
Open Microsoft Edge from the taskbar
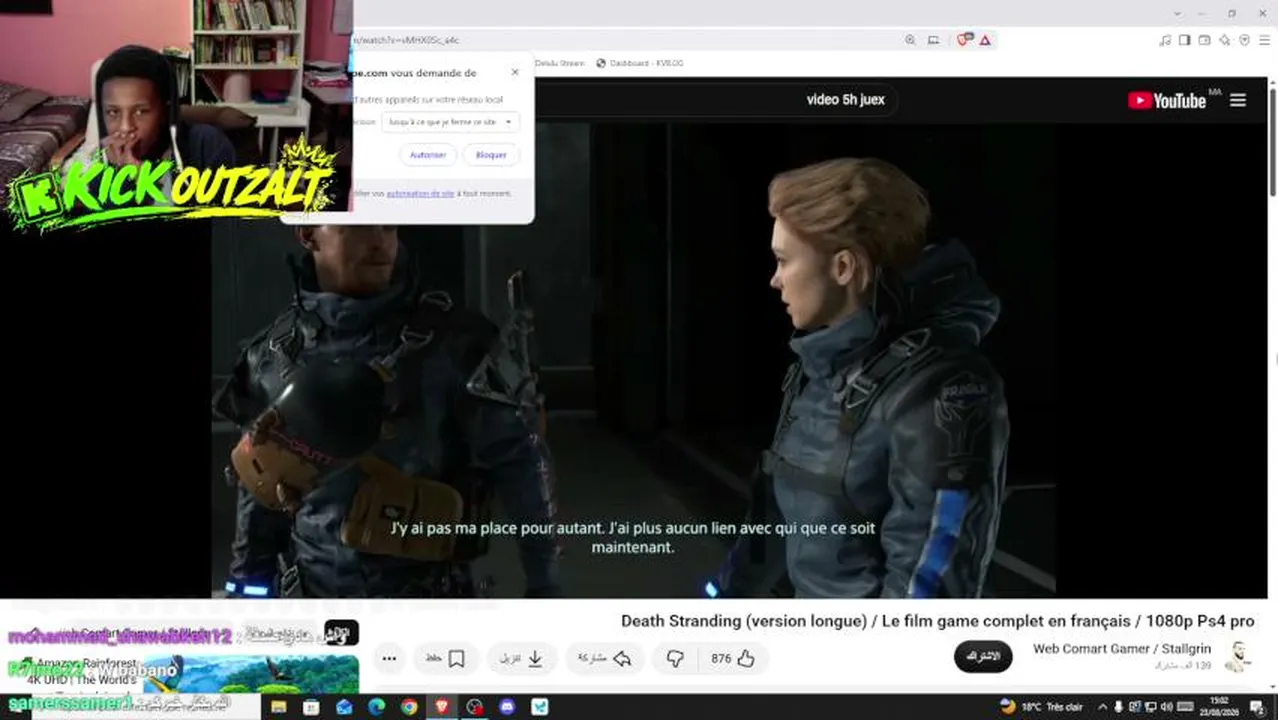(377, 707)
